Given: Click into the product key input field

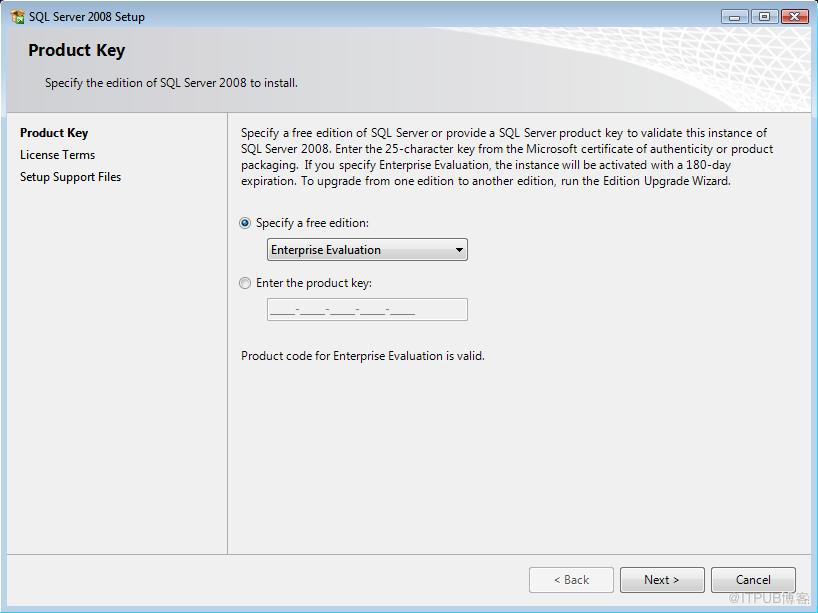Looking at the screenshot, I should pos(367,310).
